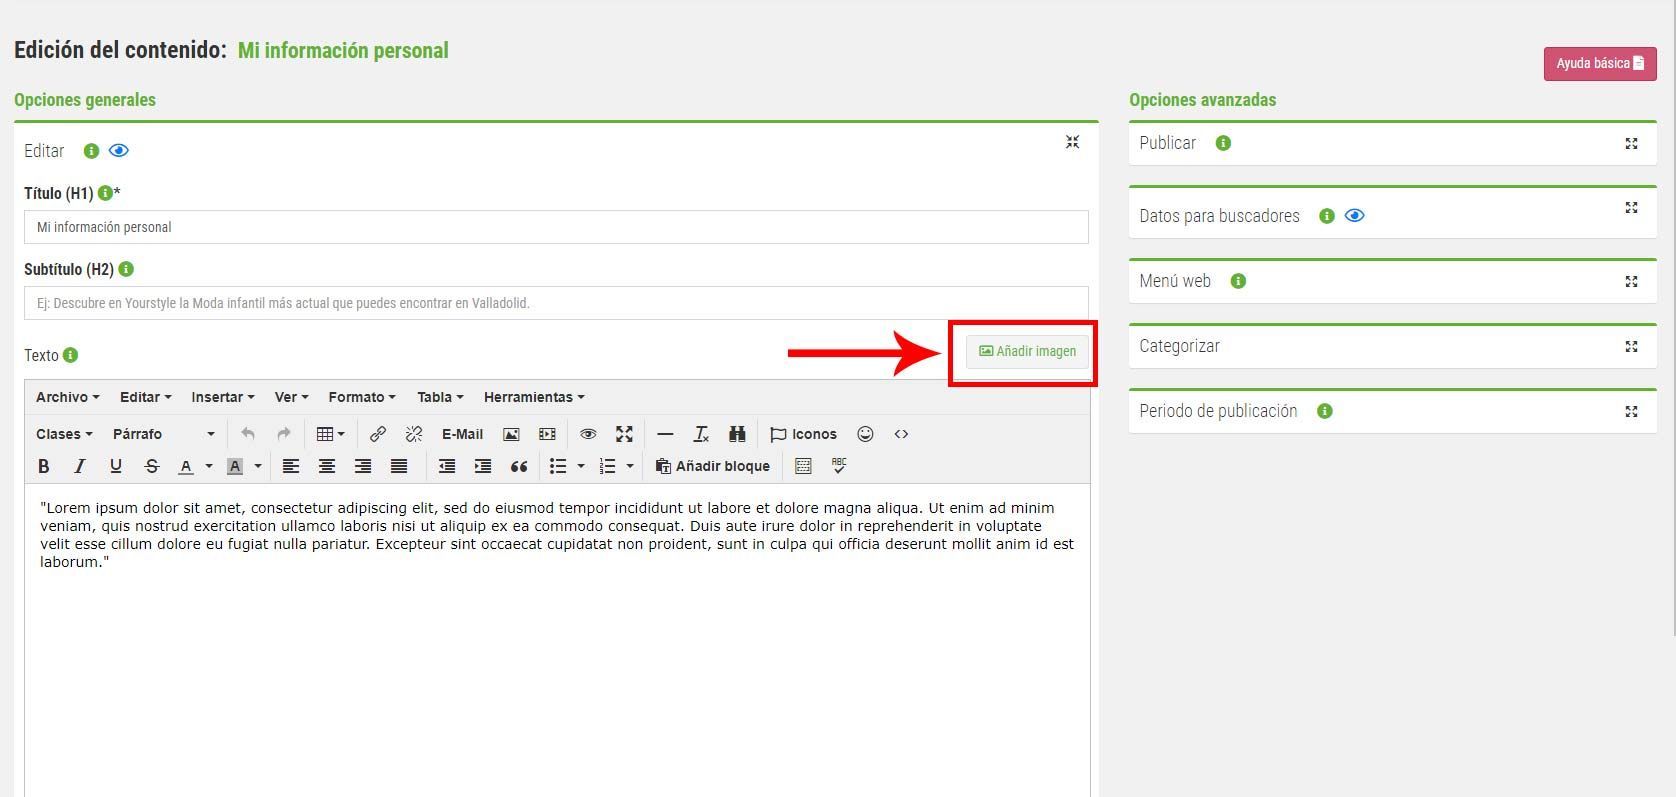Viewport: 1676px width, 797px height.
Task: Insert or edit a link
Action: (378, 434)
